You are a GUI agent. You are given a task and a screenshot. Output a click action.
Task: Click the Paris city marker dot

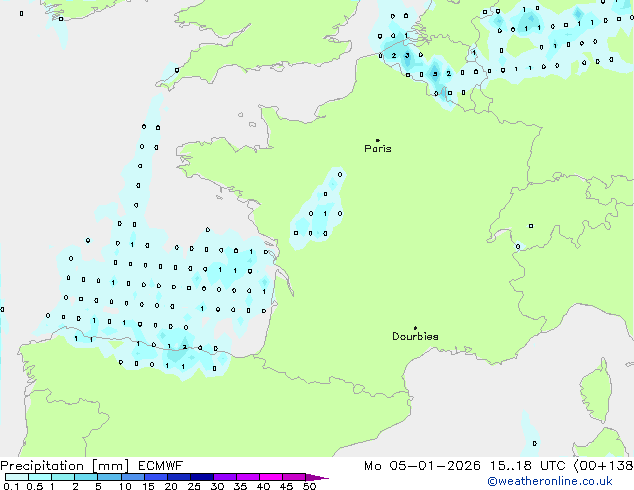pyautogui.click(x=378, y=140)
